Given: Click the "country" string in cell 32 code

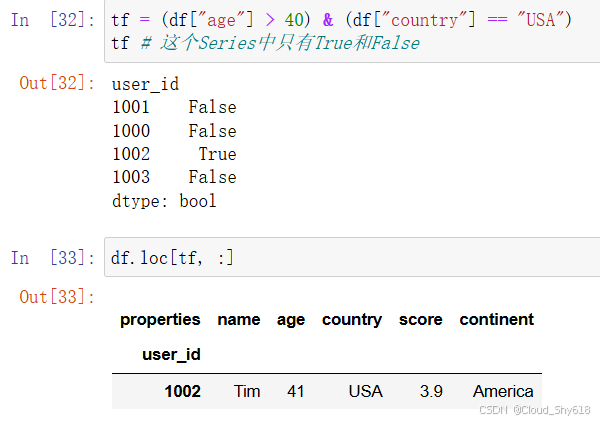Looking at the screenshot, I should (x=424, y=19).
